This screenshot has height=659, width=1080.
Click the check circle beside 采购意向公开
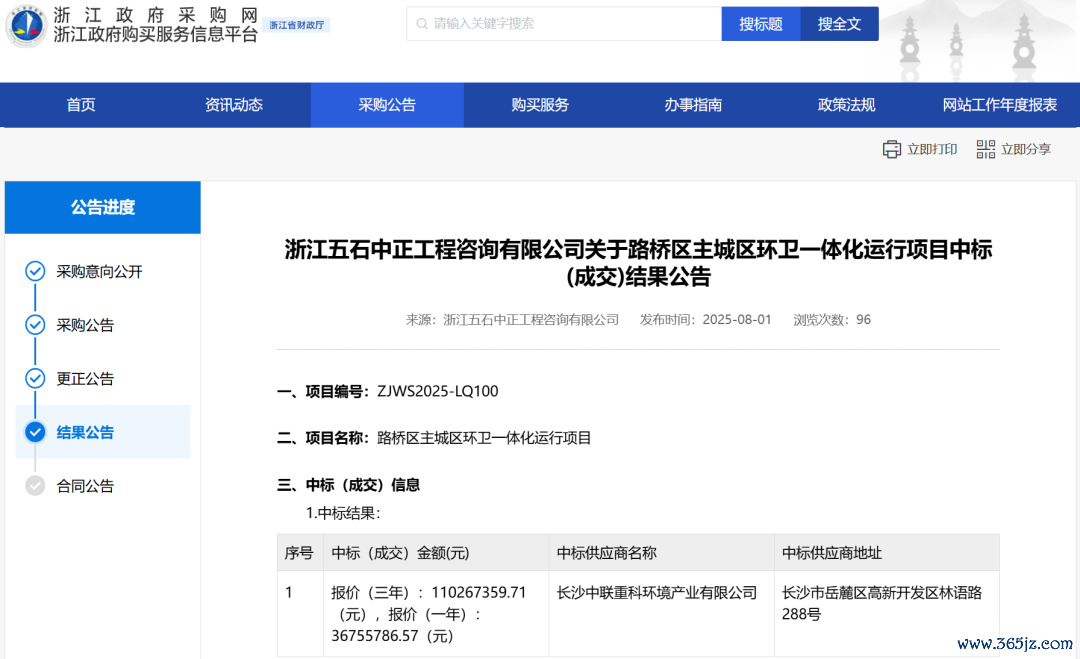click(35, 271)
